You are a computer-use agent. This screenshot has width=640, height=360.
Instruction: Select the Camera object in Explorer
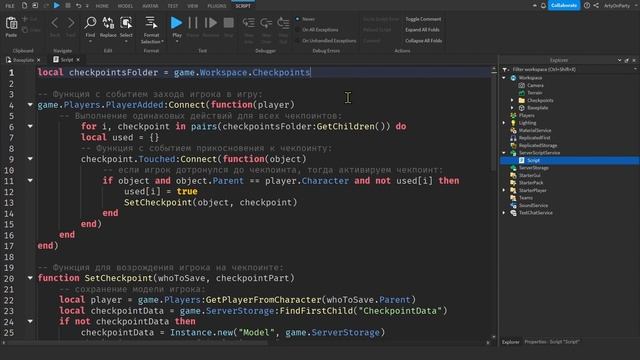coord(535,85)
